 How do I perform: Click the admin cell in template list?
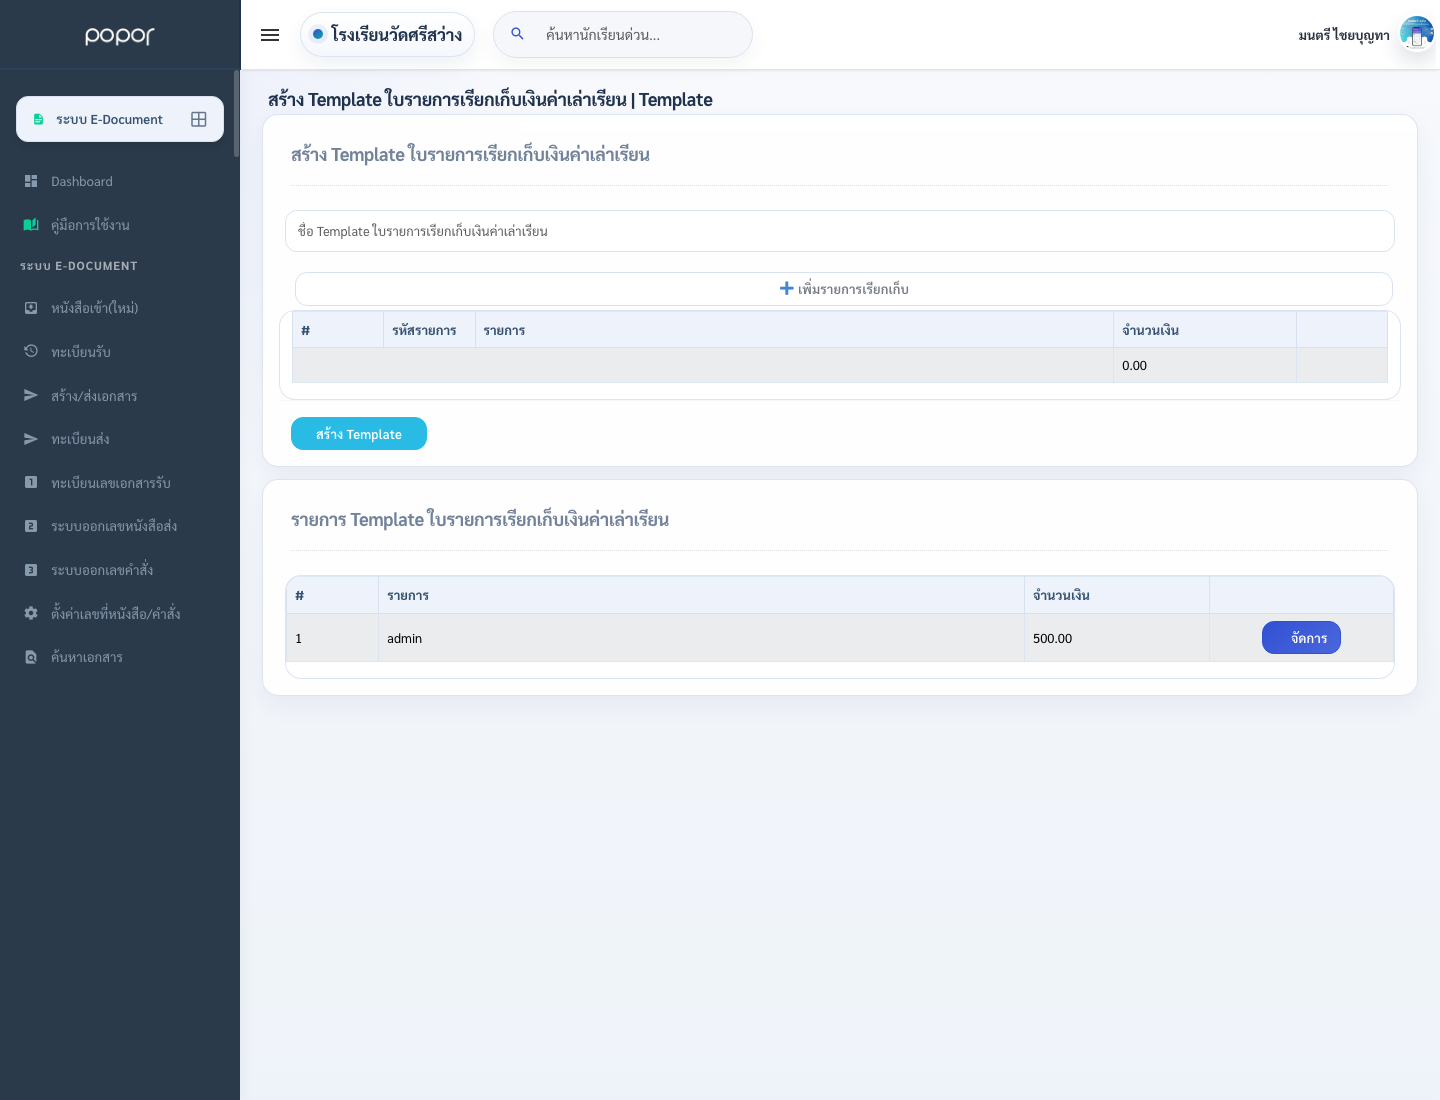pyautogui.click(x=701, y=638)
